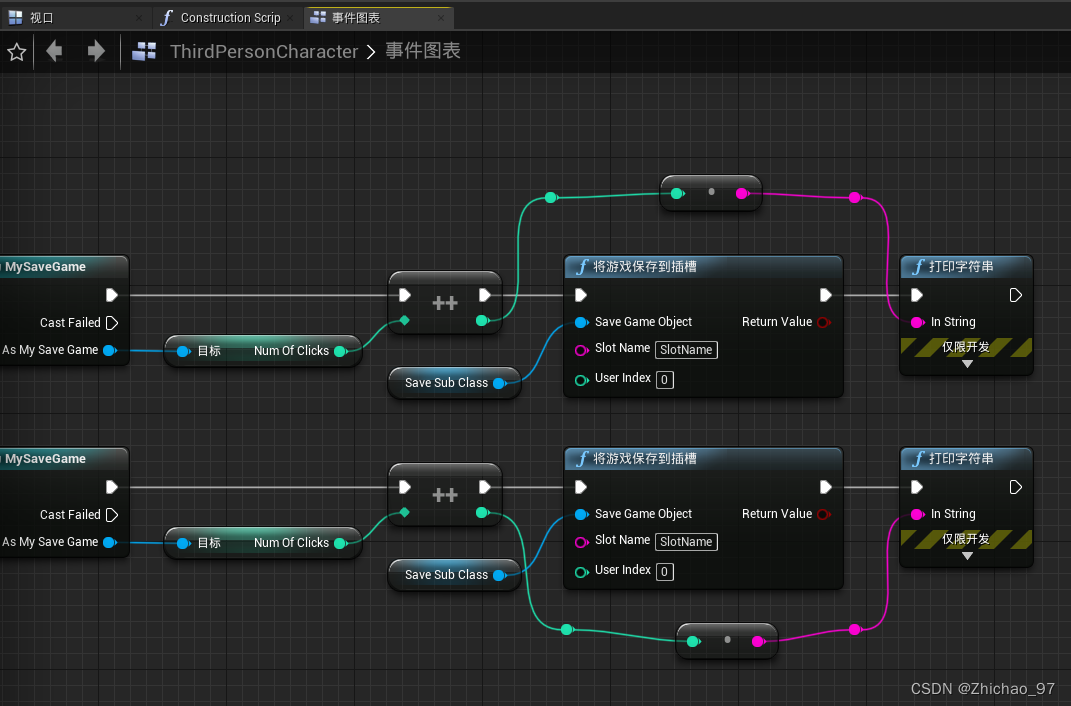Screen dimensions: 1071x706
Task: Click exec input pin of lower 将游戏保存到插槽 node
Action: [x=581, y=487]
